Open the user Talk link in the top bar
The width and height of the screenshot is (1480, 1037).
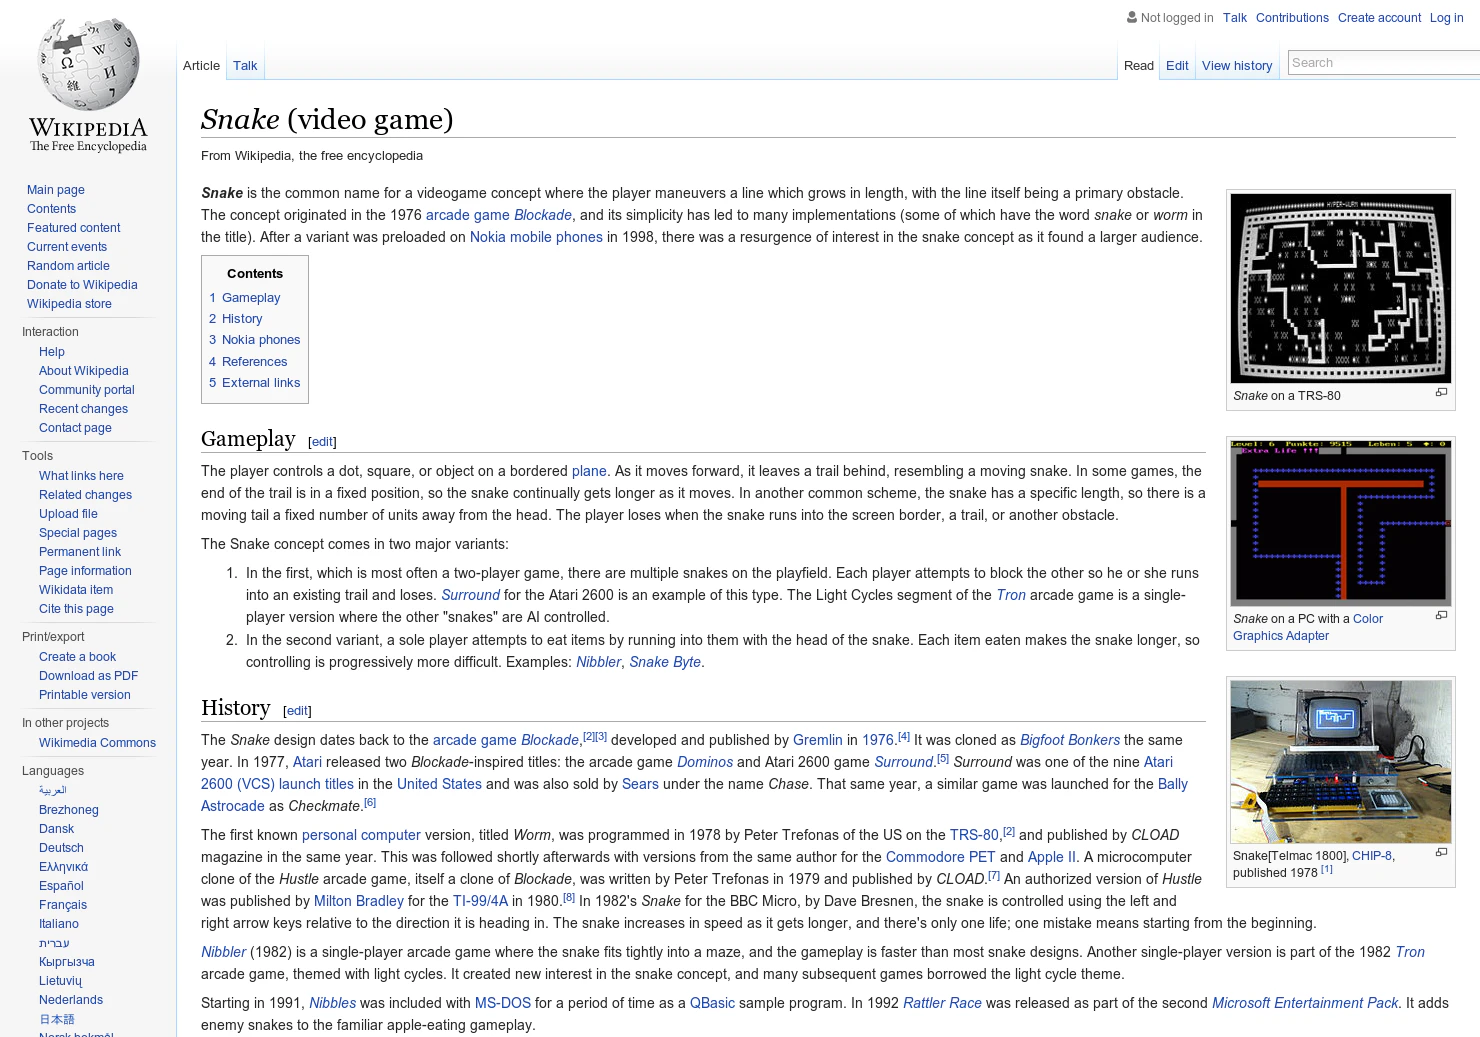pyautogui.click(x=1234, y=18)
